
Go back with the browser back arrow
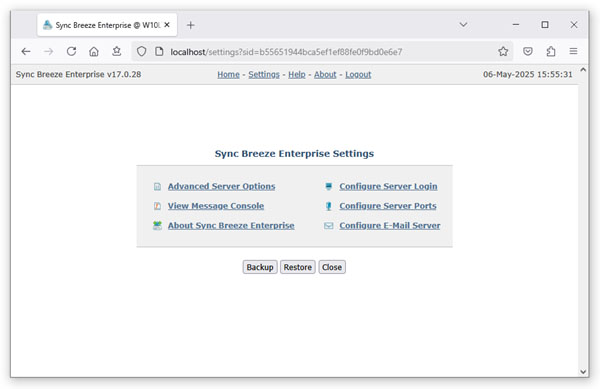click(x=26, y=51)
